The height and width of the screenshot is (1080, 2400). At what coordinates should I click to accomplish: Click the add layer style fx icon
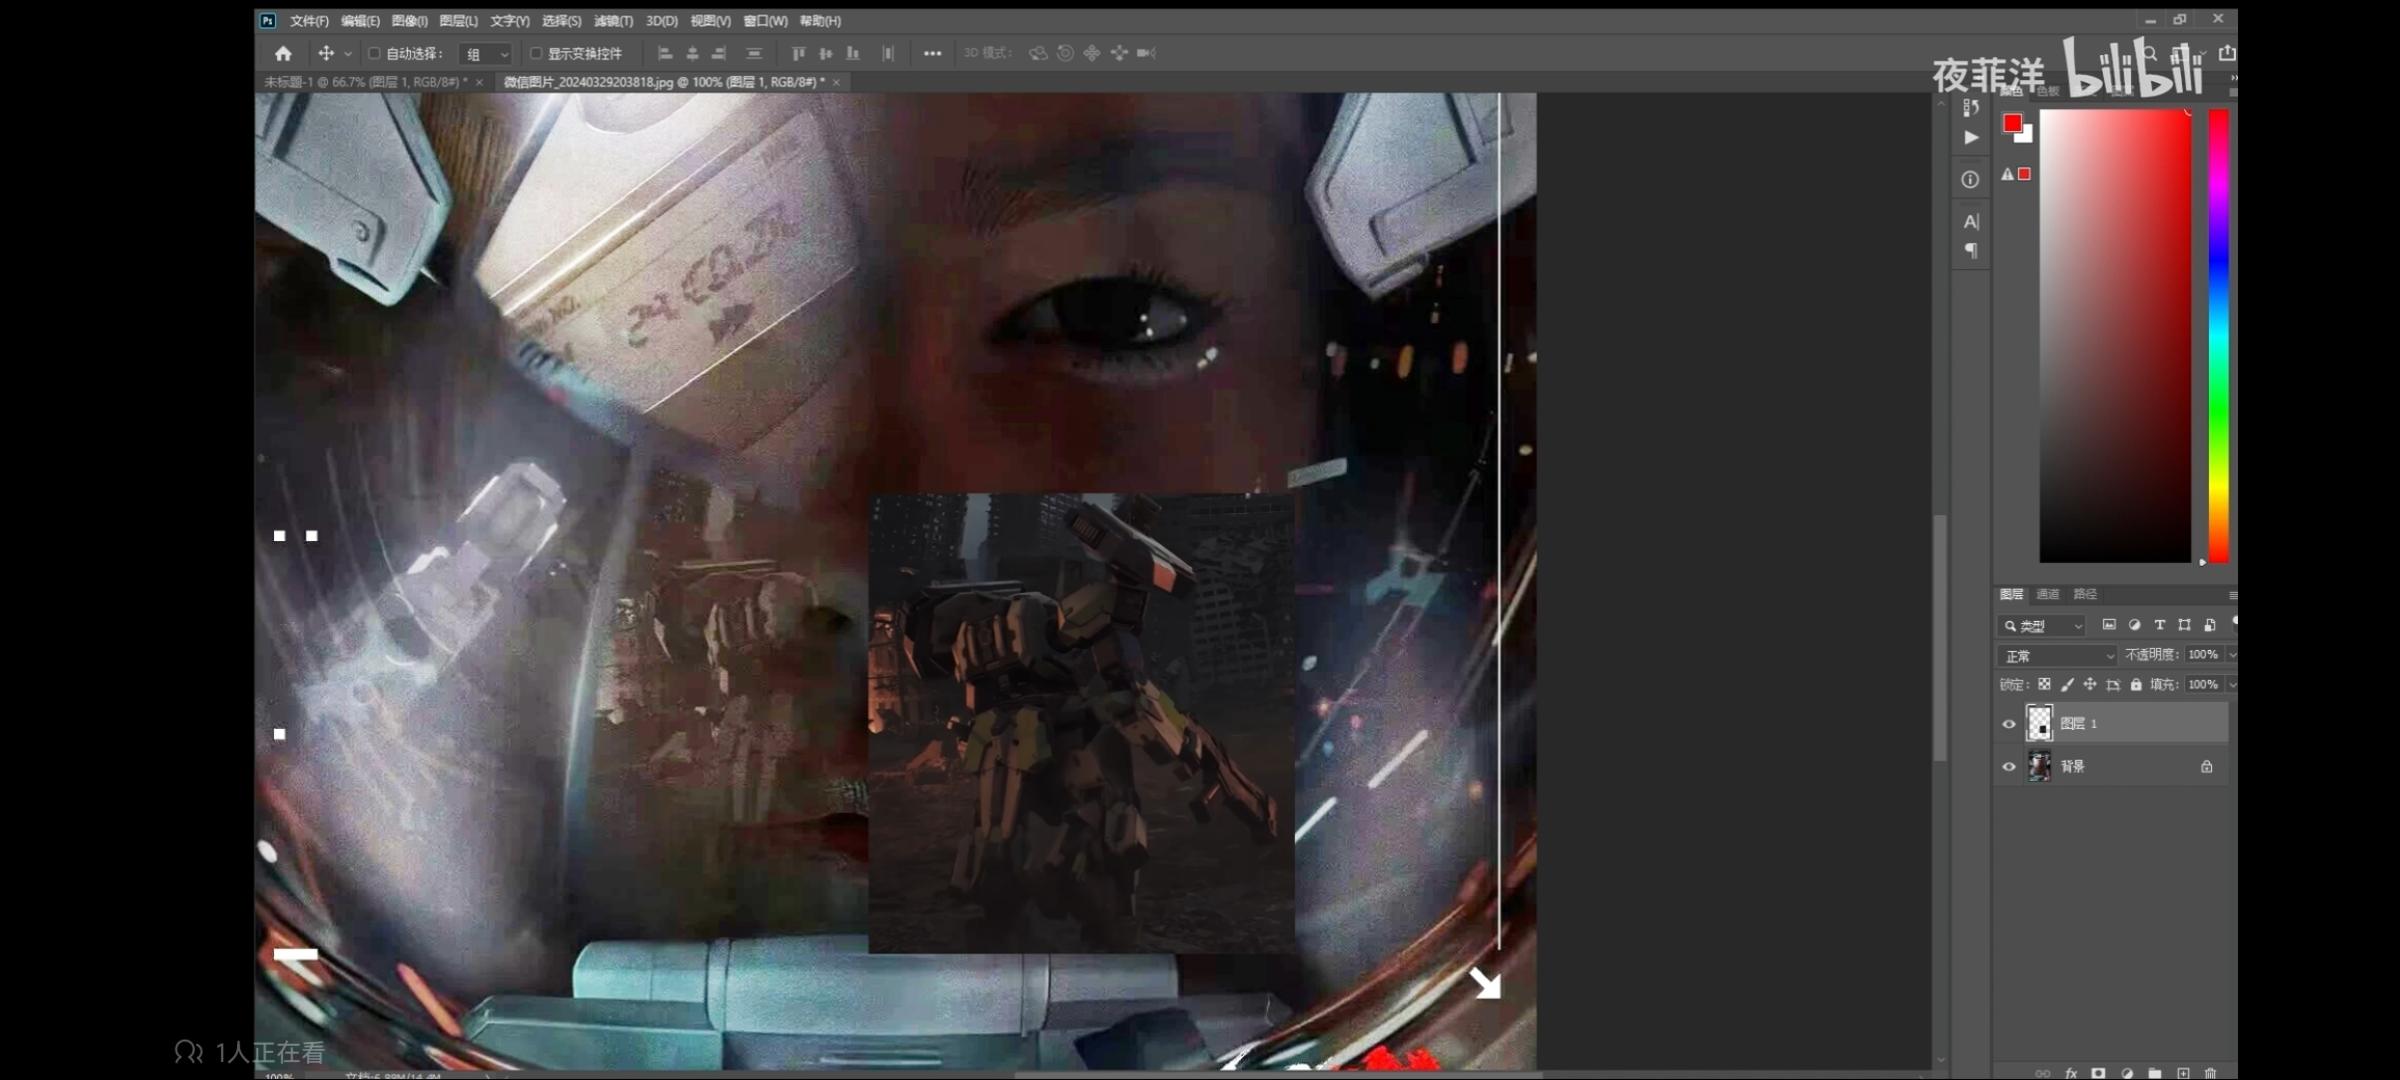coord(2071,1073)
